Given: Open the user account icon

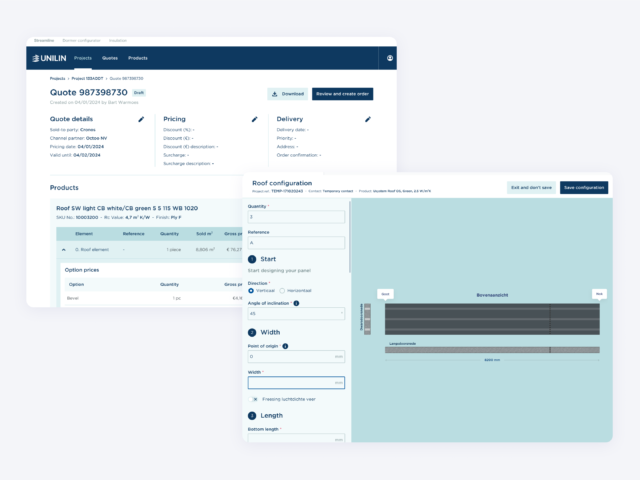Looking at the screenshot, I should [x=388, y=58].
